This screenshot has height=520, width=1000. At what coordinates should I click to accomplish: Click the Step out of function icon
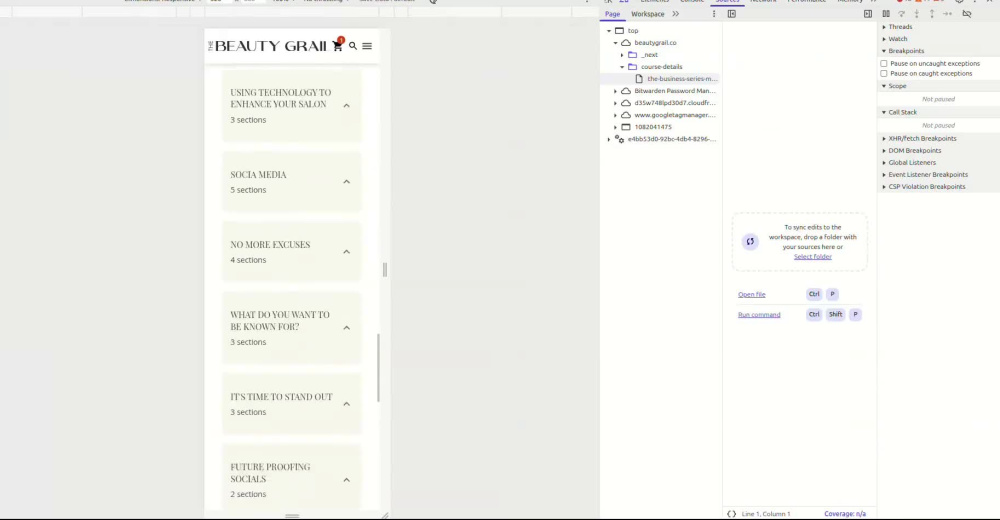(x=932, y=14)
